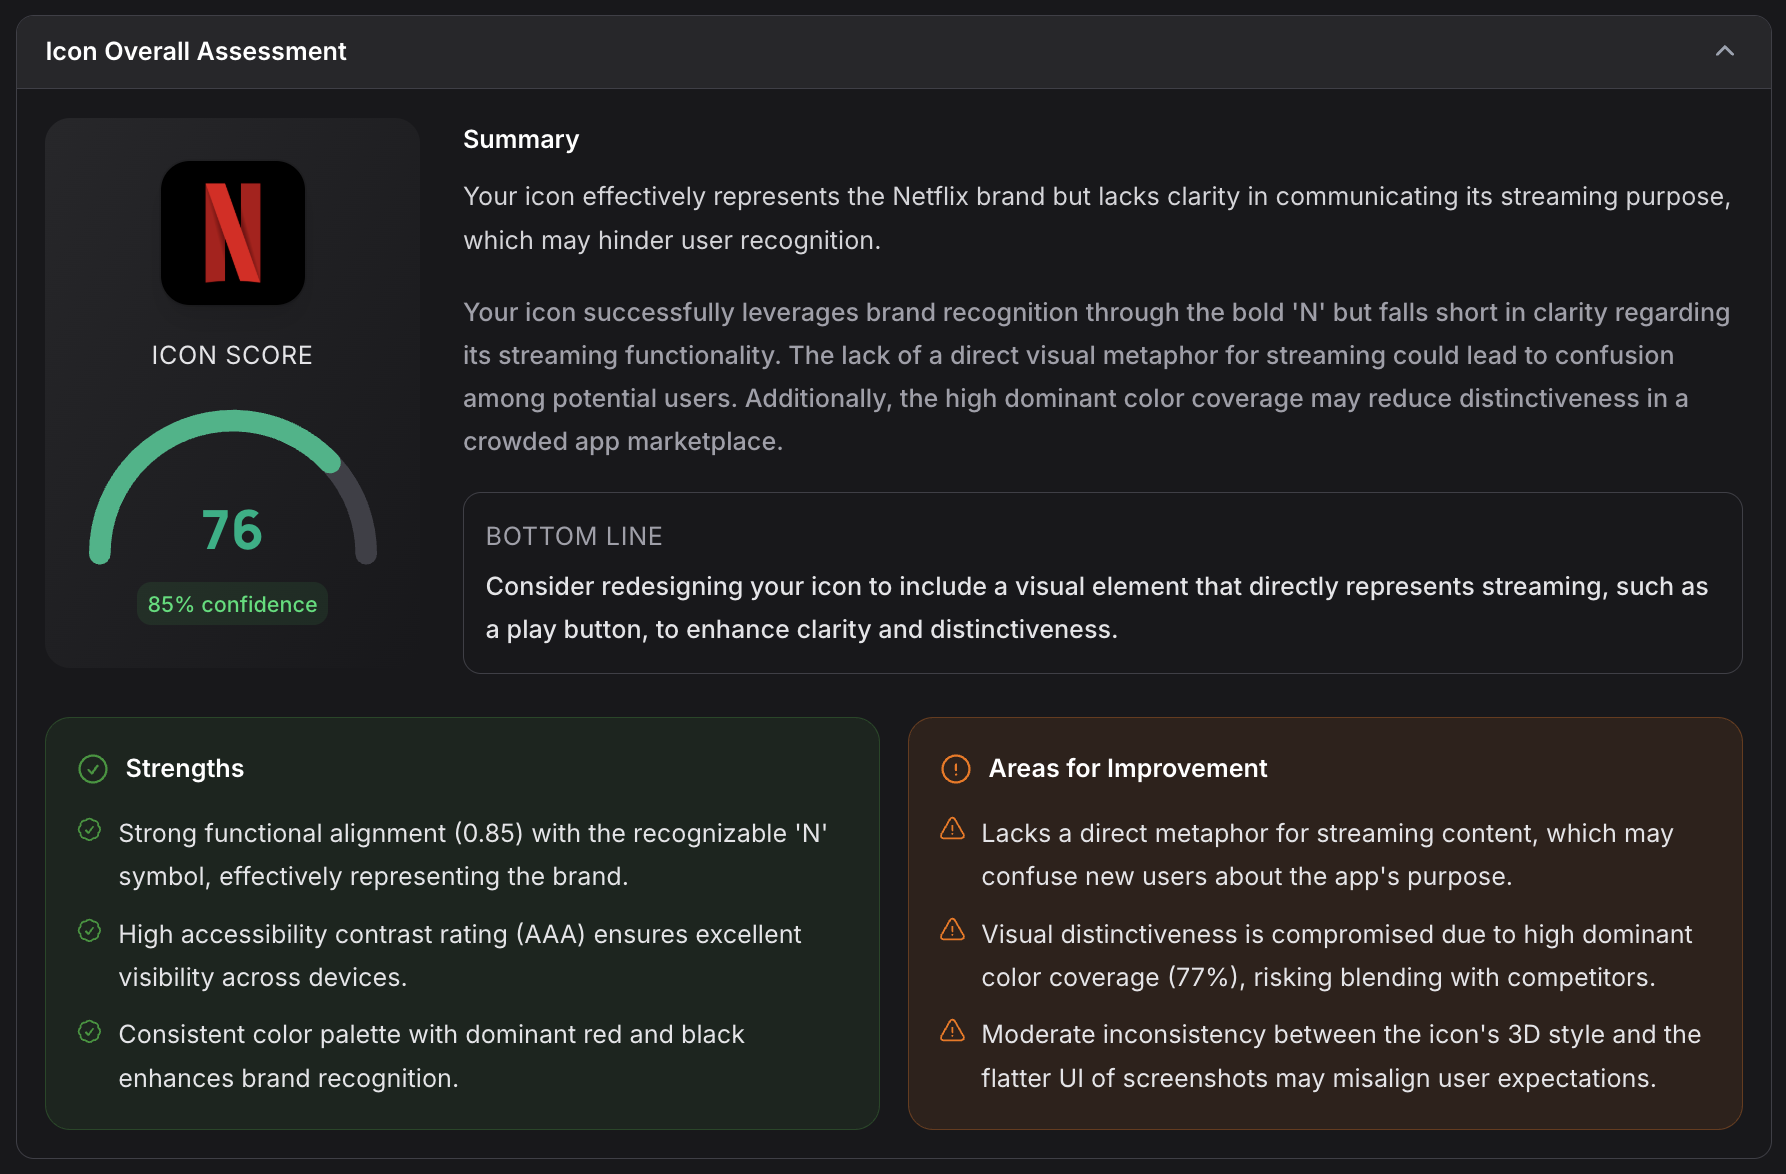Click the score value 76
1786x1174 pixels.
click(232, 530)
